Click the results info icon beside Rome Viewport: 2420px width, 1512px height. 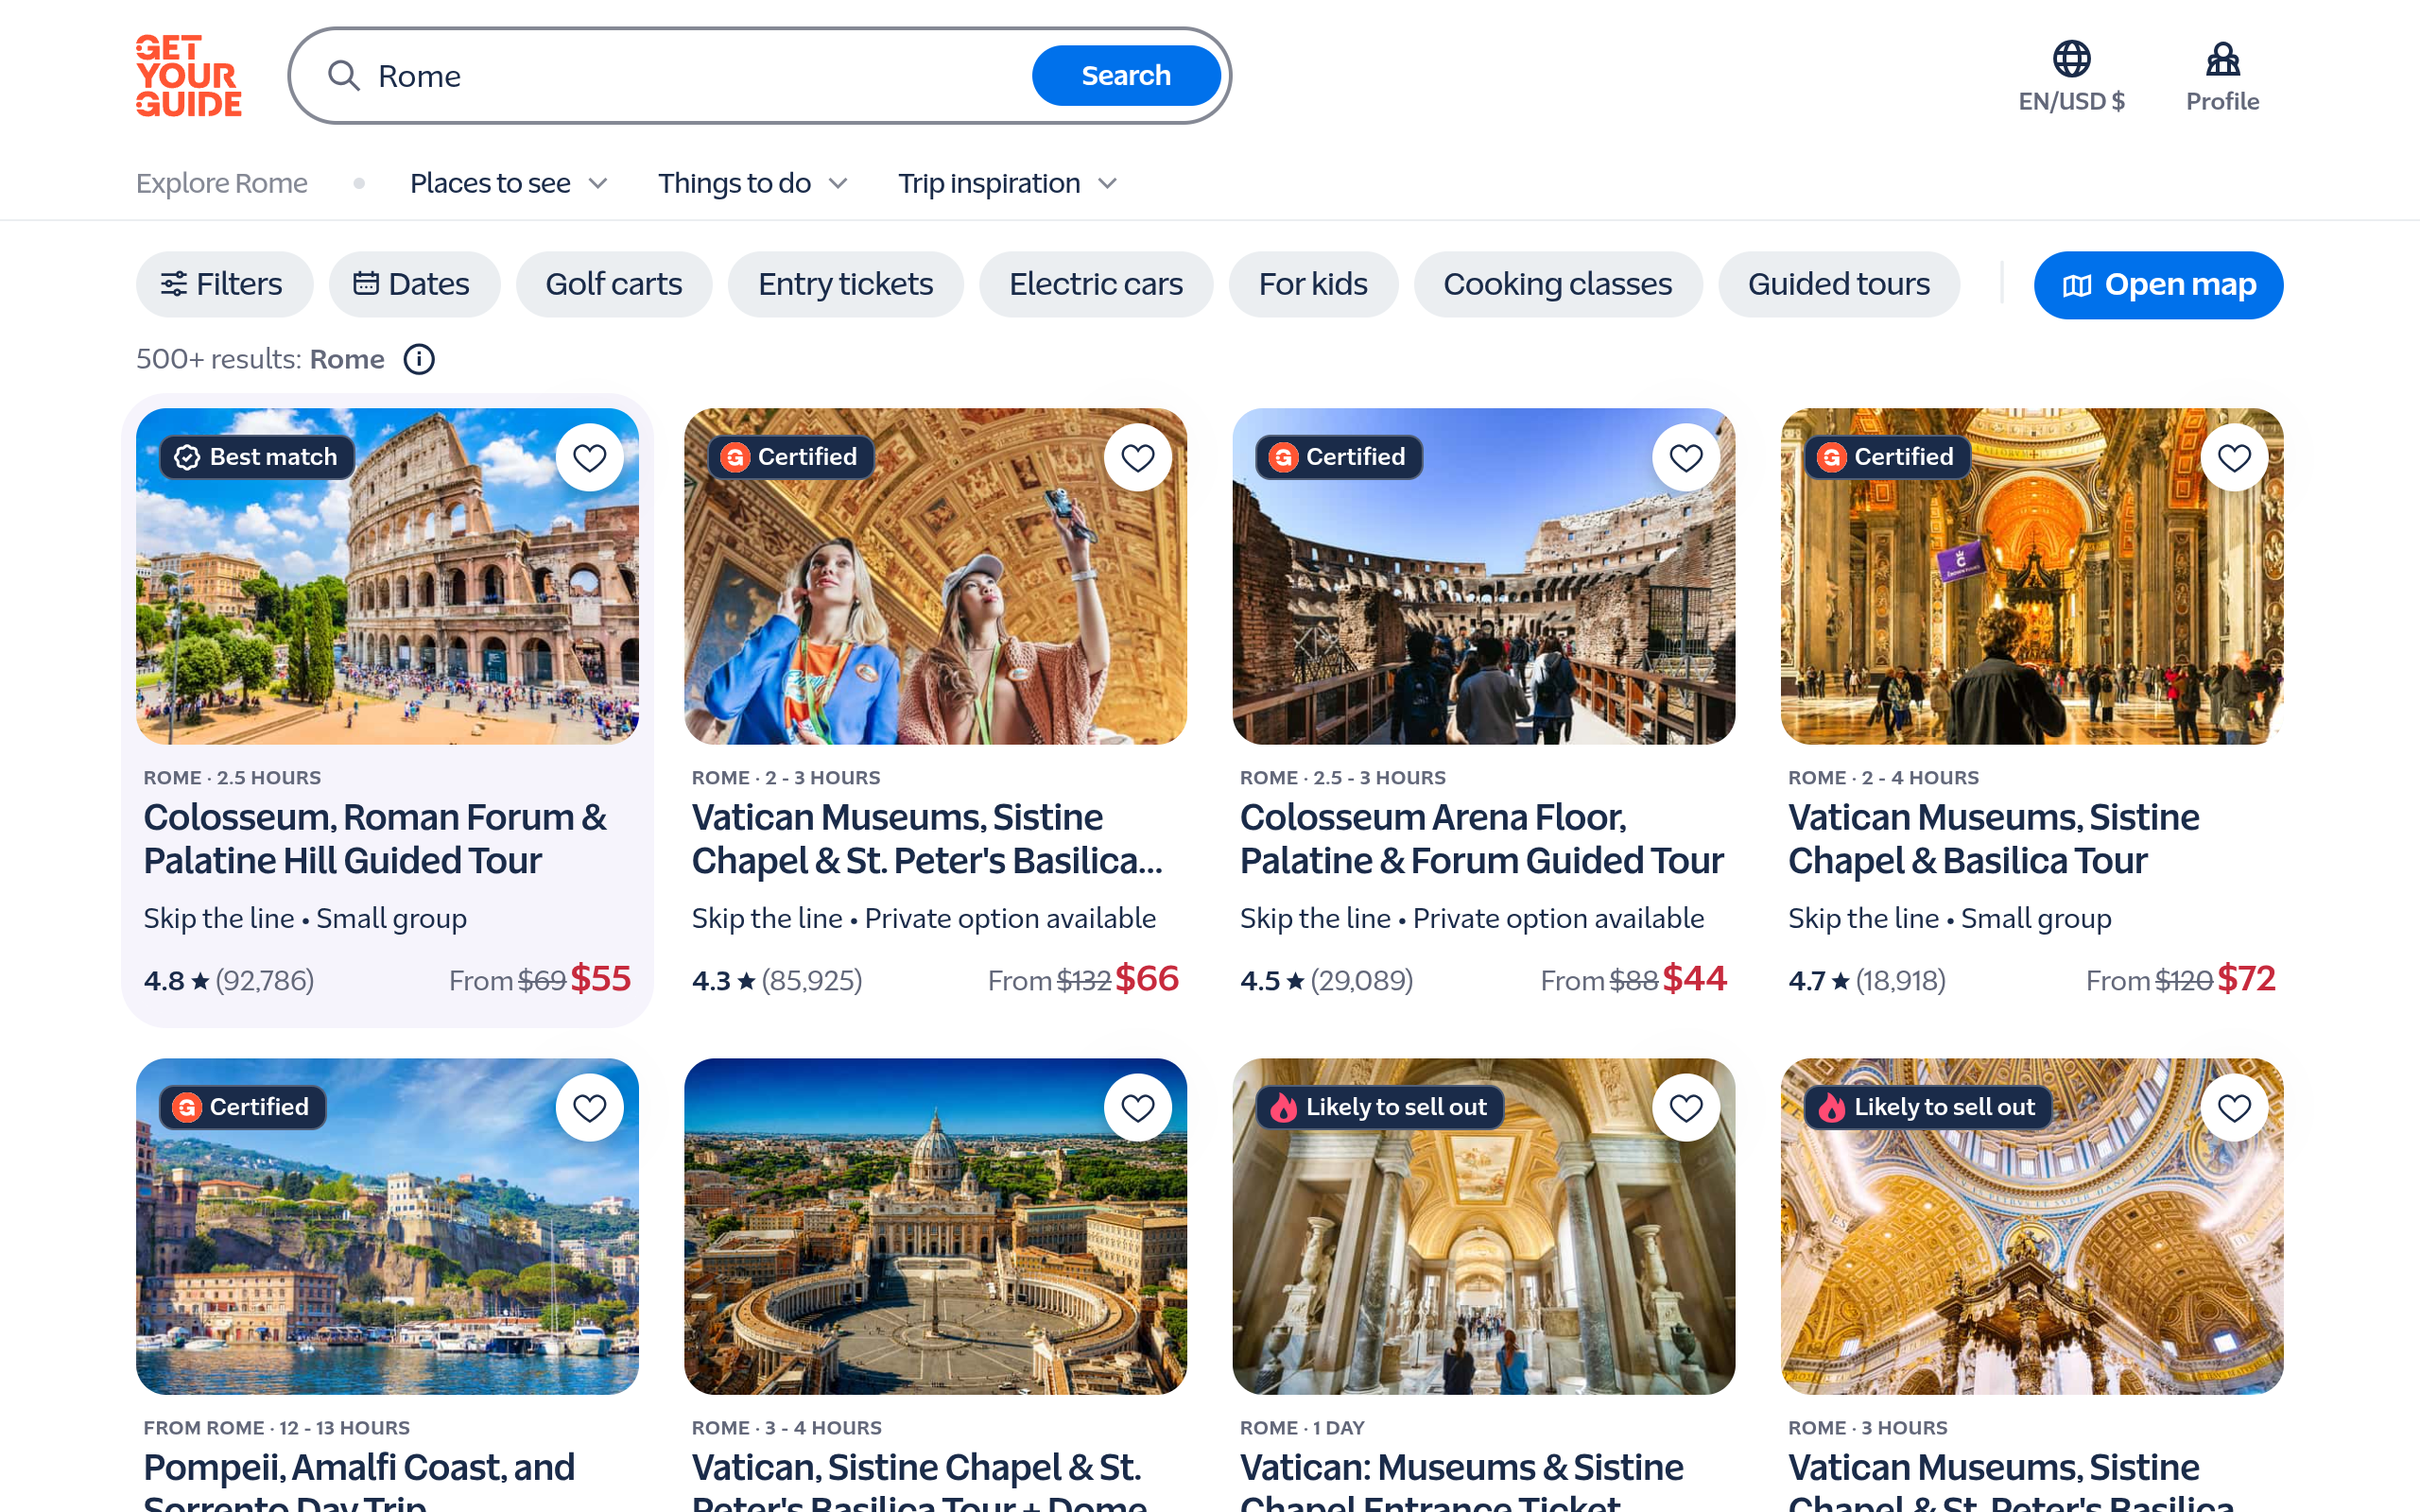pyautogui.click(x=419, y=359)
